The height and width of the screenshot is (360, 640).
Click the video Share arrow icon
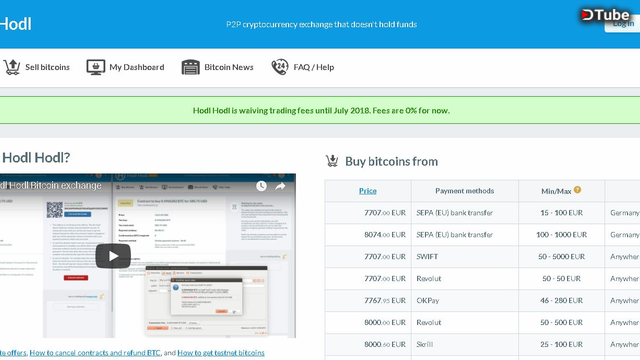[280, 186]
